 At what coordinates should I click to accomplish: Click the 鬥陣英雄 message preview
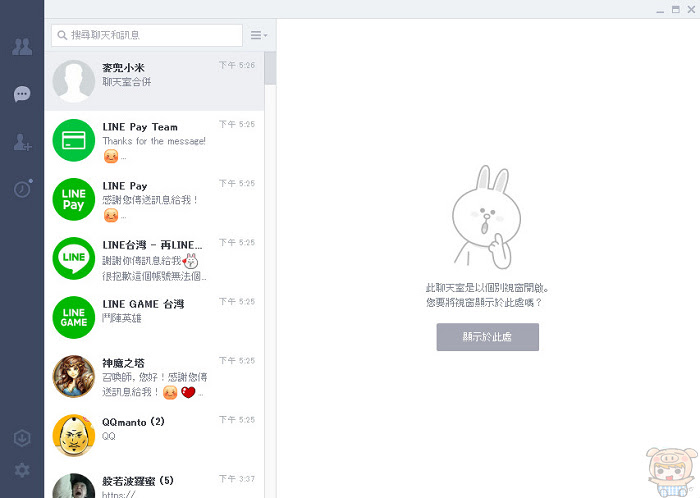coord(122,318)
